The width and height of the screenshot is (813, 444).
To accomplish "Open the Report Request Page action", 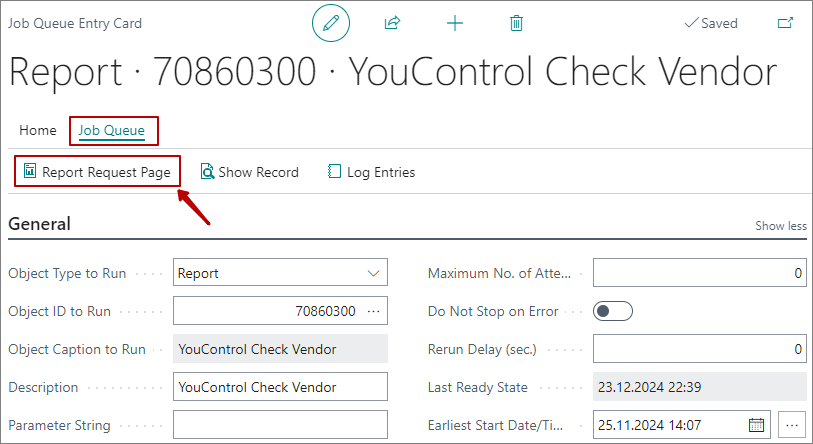I will click(x=97, y=172).
